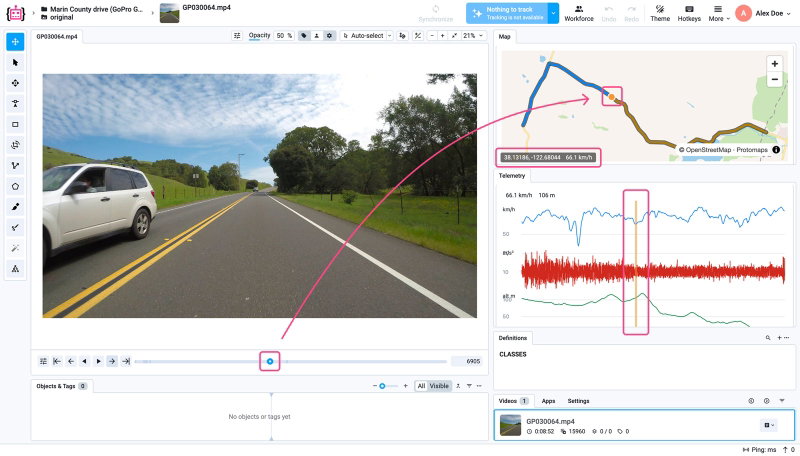Select the graph keypoints tool at toolbar bottom
The height and width of the screenshot is (456, 800).
pyautogui.click(x=15, y=269)
